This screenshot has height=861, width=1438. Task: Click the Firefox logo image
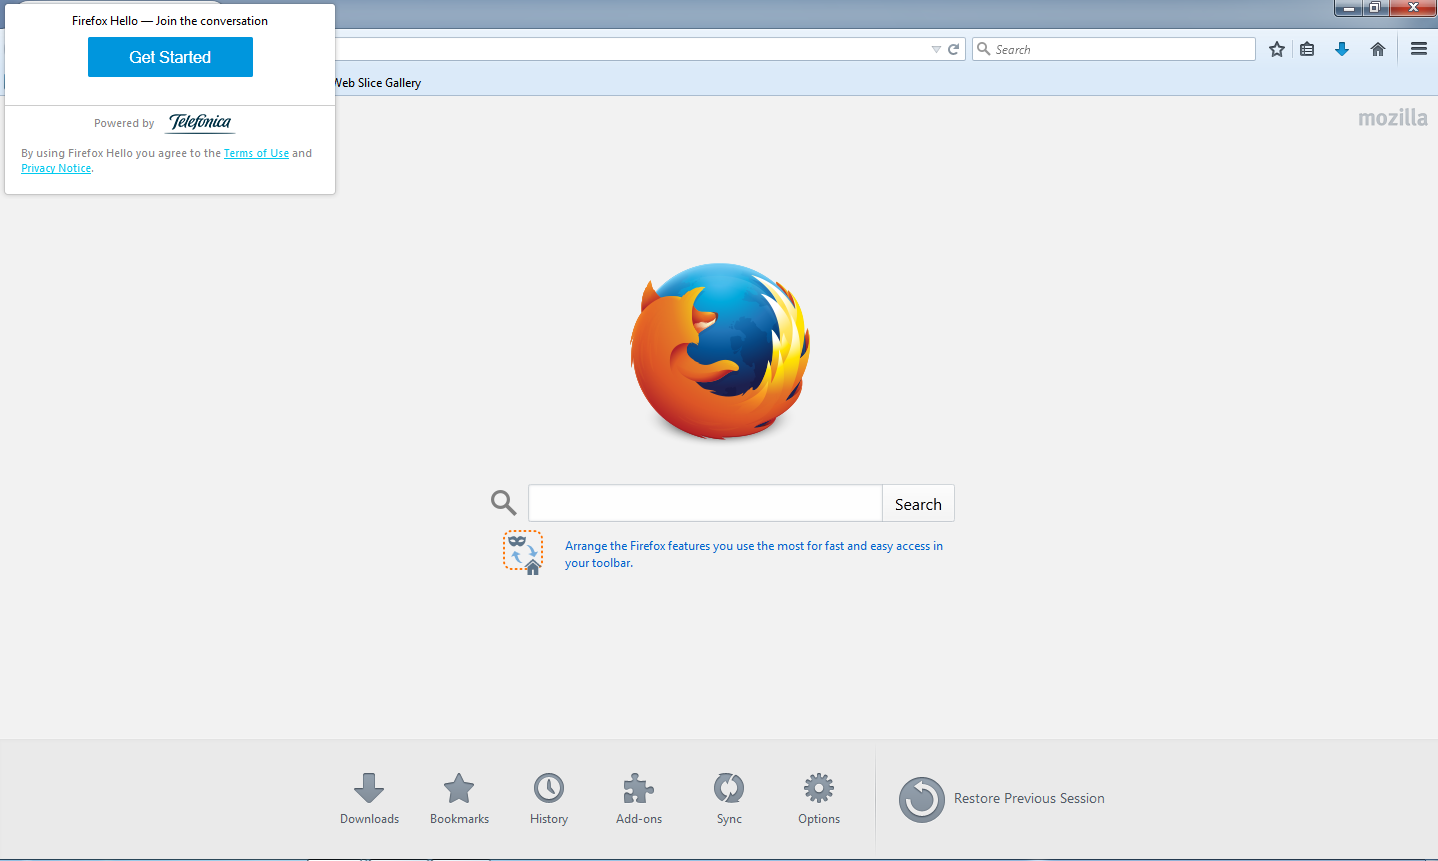tap(720, 351)
